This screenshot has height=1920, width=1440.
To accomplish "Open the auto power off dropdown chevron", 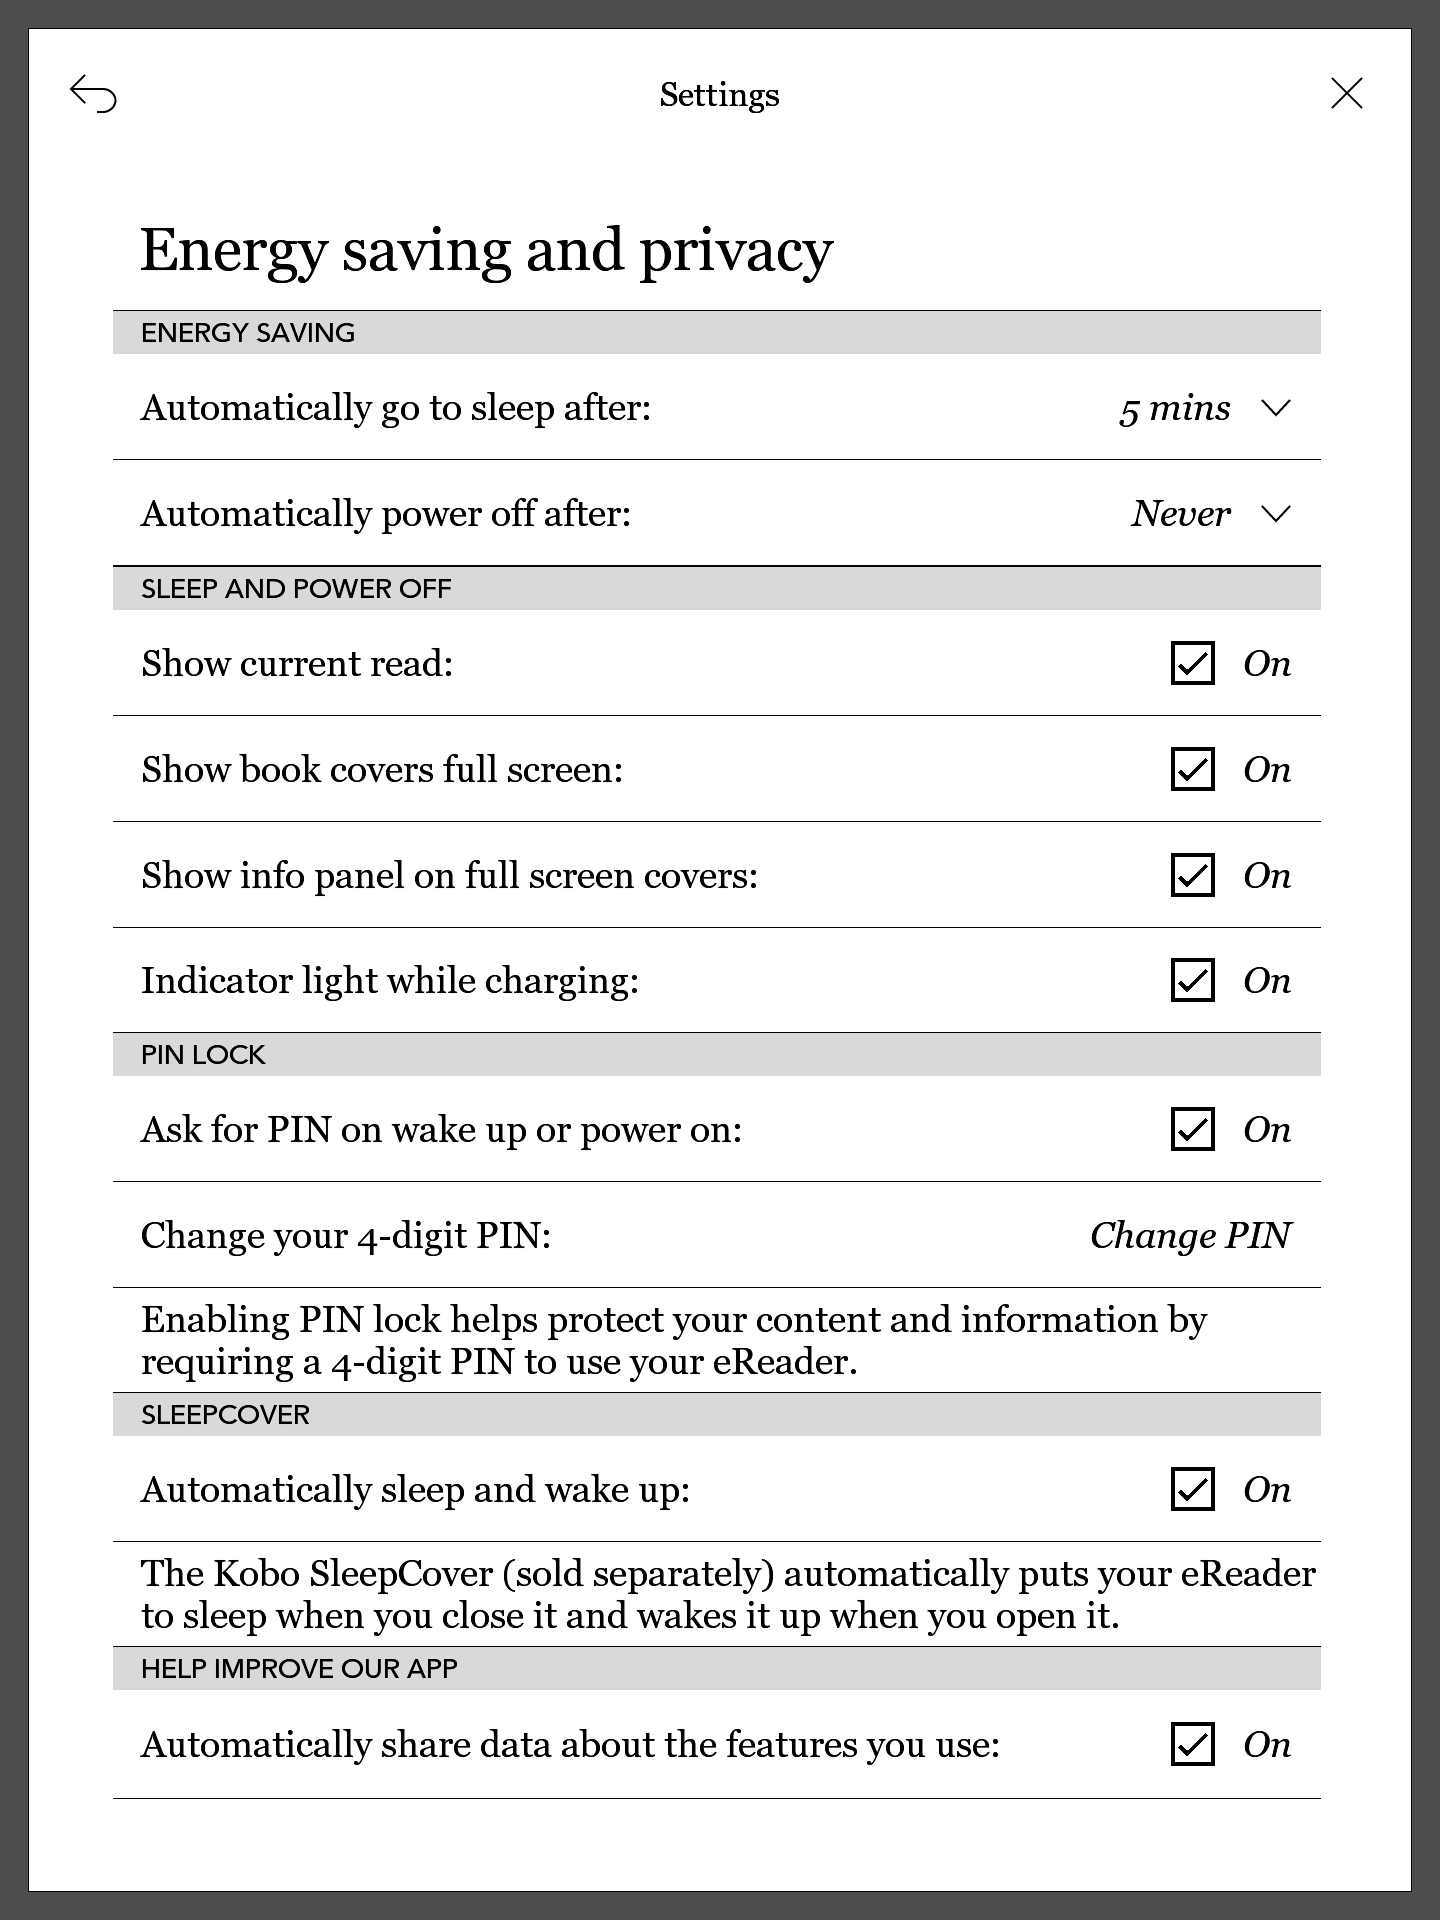I will [x=1276, y=514].
